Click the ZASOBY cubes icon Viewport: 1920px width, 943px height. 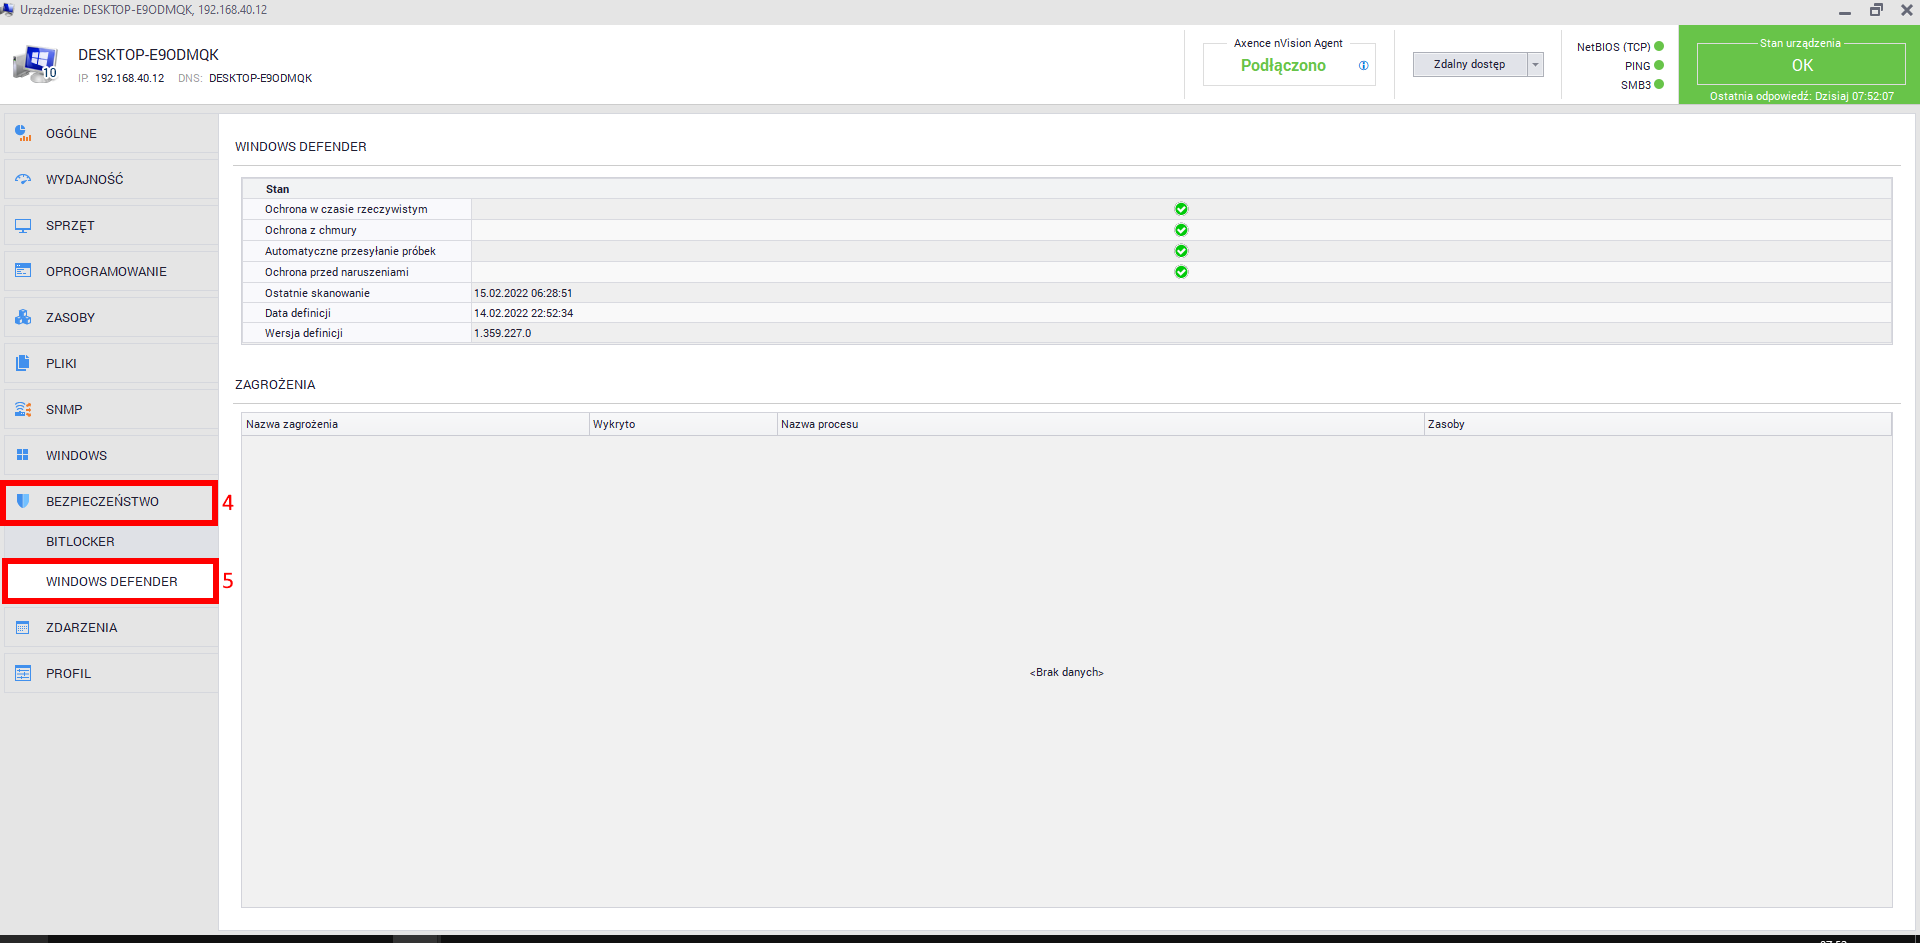23,317
